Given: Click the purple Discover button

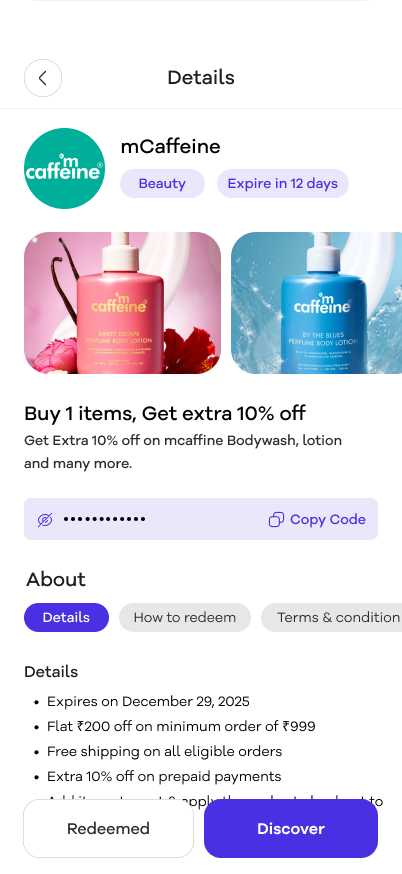Looking at the screenshot, I should (291, 829).
